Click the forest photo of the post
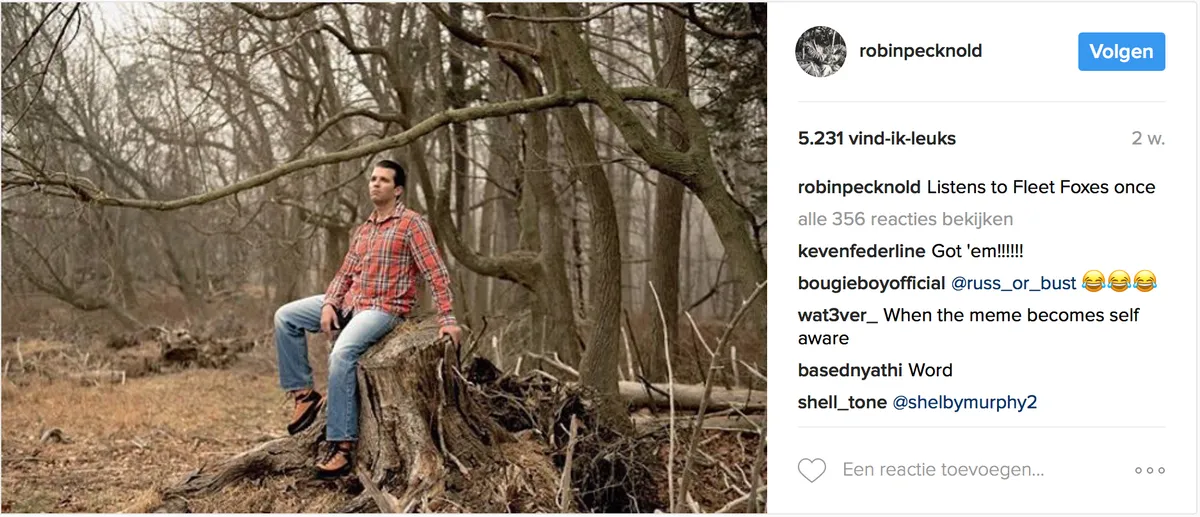This screenshot has width=1200, height=517. pyautogui.click(x=383, y=258)
